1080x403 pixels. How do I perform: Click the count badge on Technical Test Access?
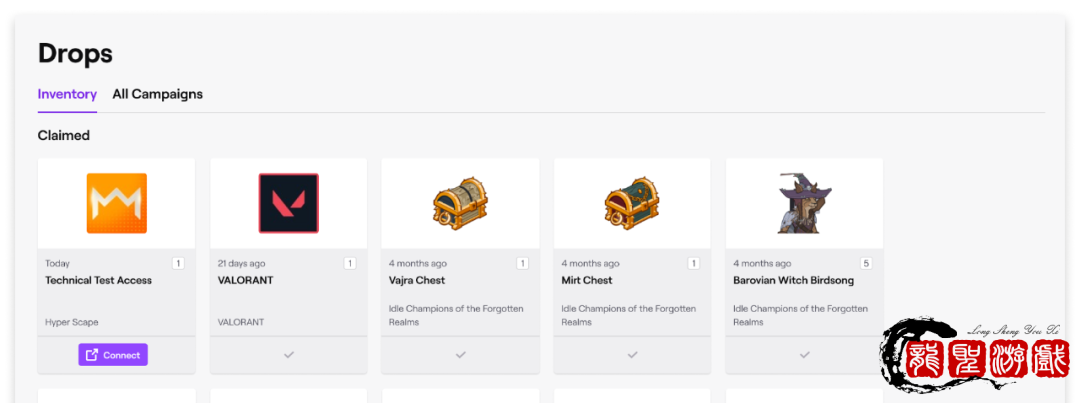pyautogui.click(x=178, y=263)
